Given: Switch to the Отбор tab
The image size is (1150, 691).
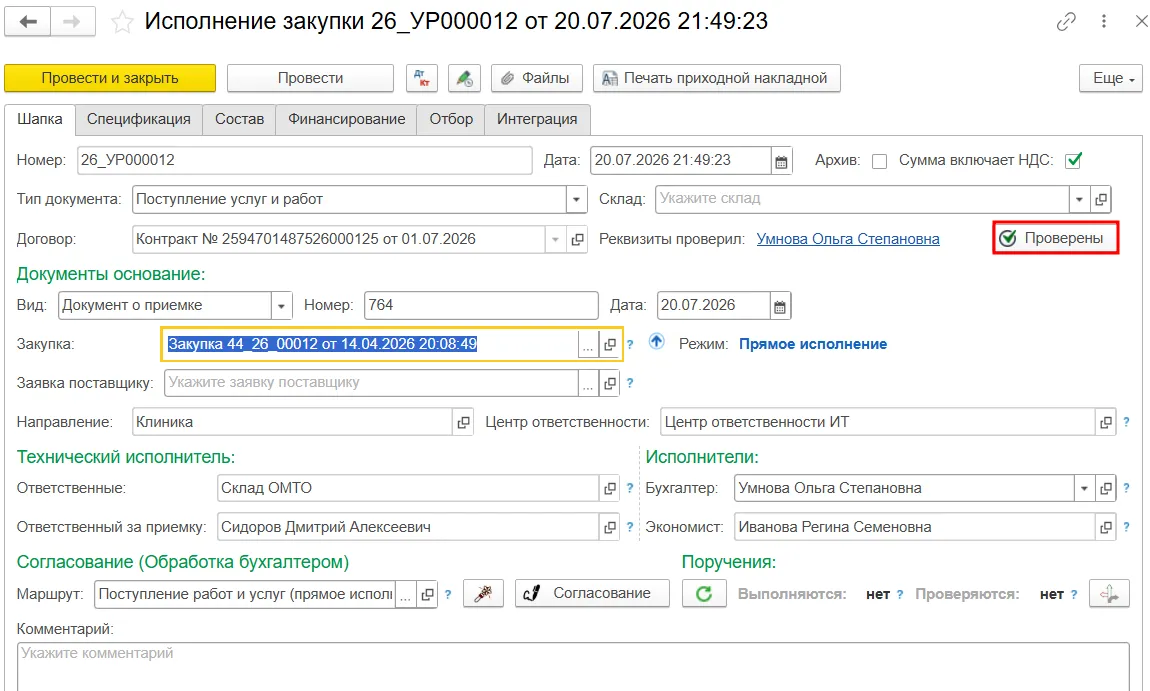Looking at the screenshot, I should click(x=451, y=120).
